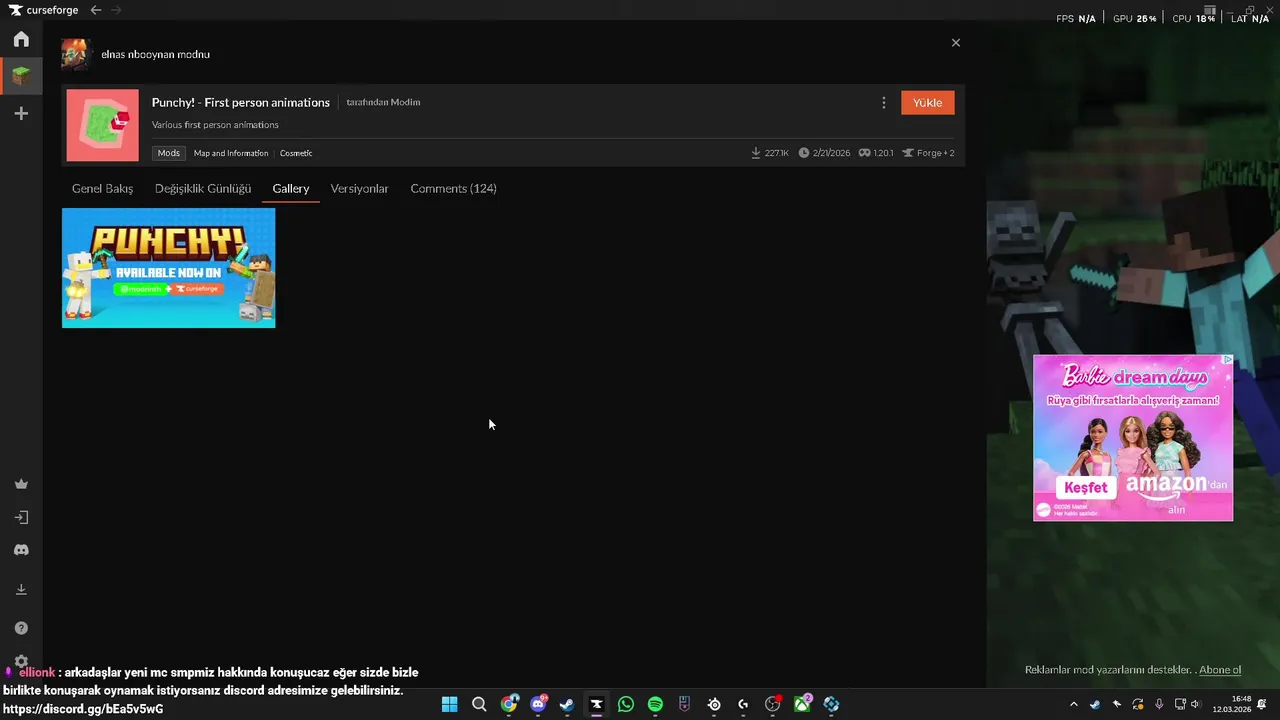Open the Map and Information category
The height and width of the screenshot is (720, 1280).
[x=231, y=153]
